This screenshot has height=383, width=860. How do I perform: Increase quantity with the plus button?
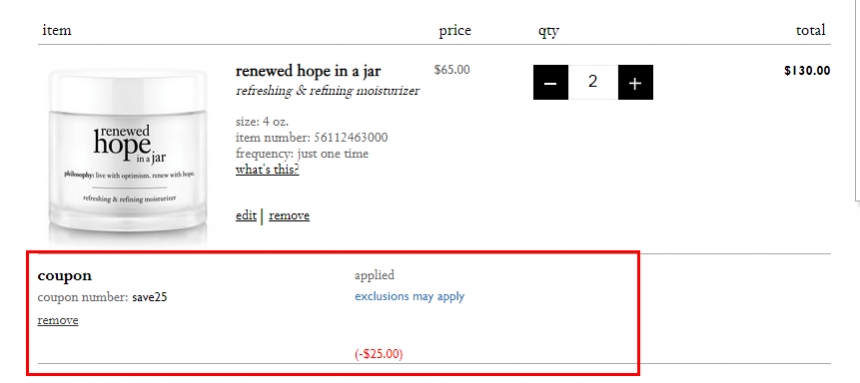coord(635,82)
